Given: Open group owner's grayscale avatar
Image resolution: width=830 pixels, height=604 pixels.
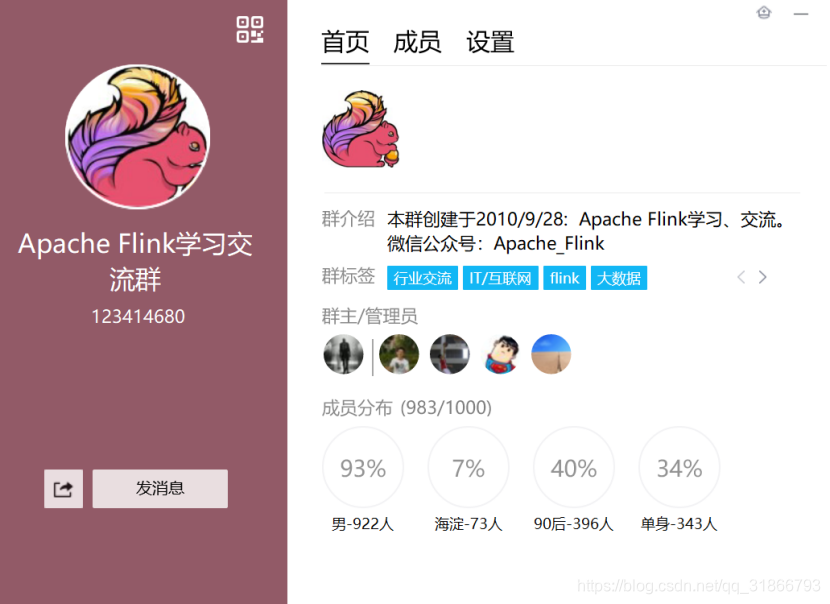Looking at the screenshot, I should click(344, 354).
